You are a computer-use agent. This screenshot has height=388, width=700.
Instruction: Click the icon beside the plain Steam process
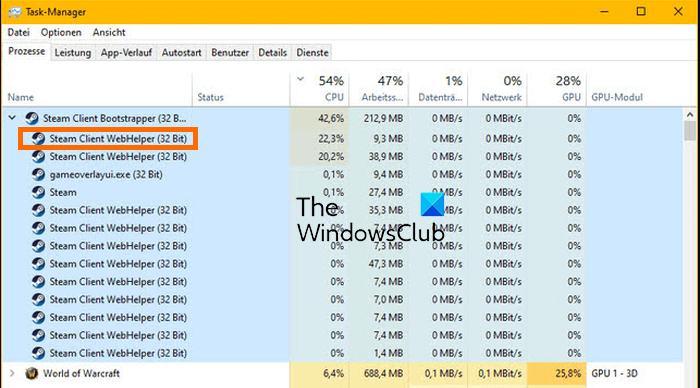point(38,192)
